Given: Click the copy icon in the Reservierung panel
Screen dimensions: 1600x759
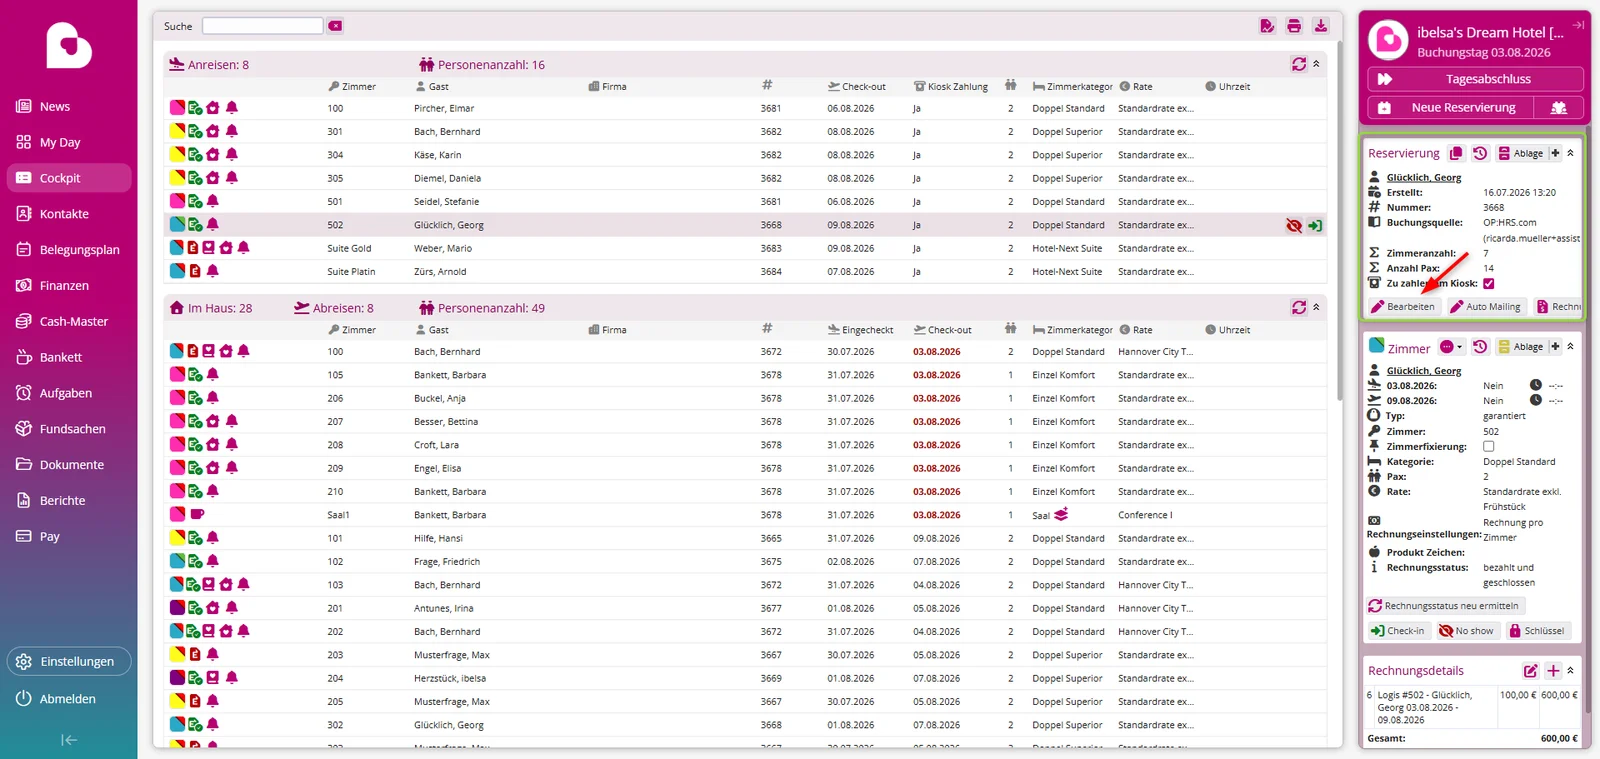Looking at the screenshot, I should click(x=1456, y=153).
